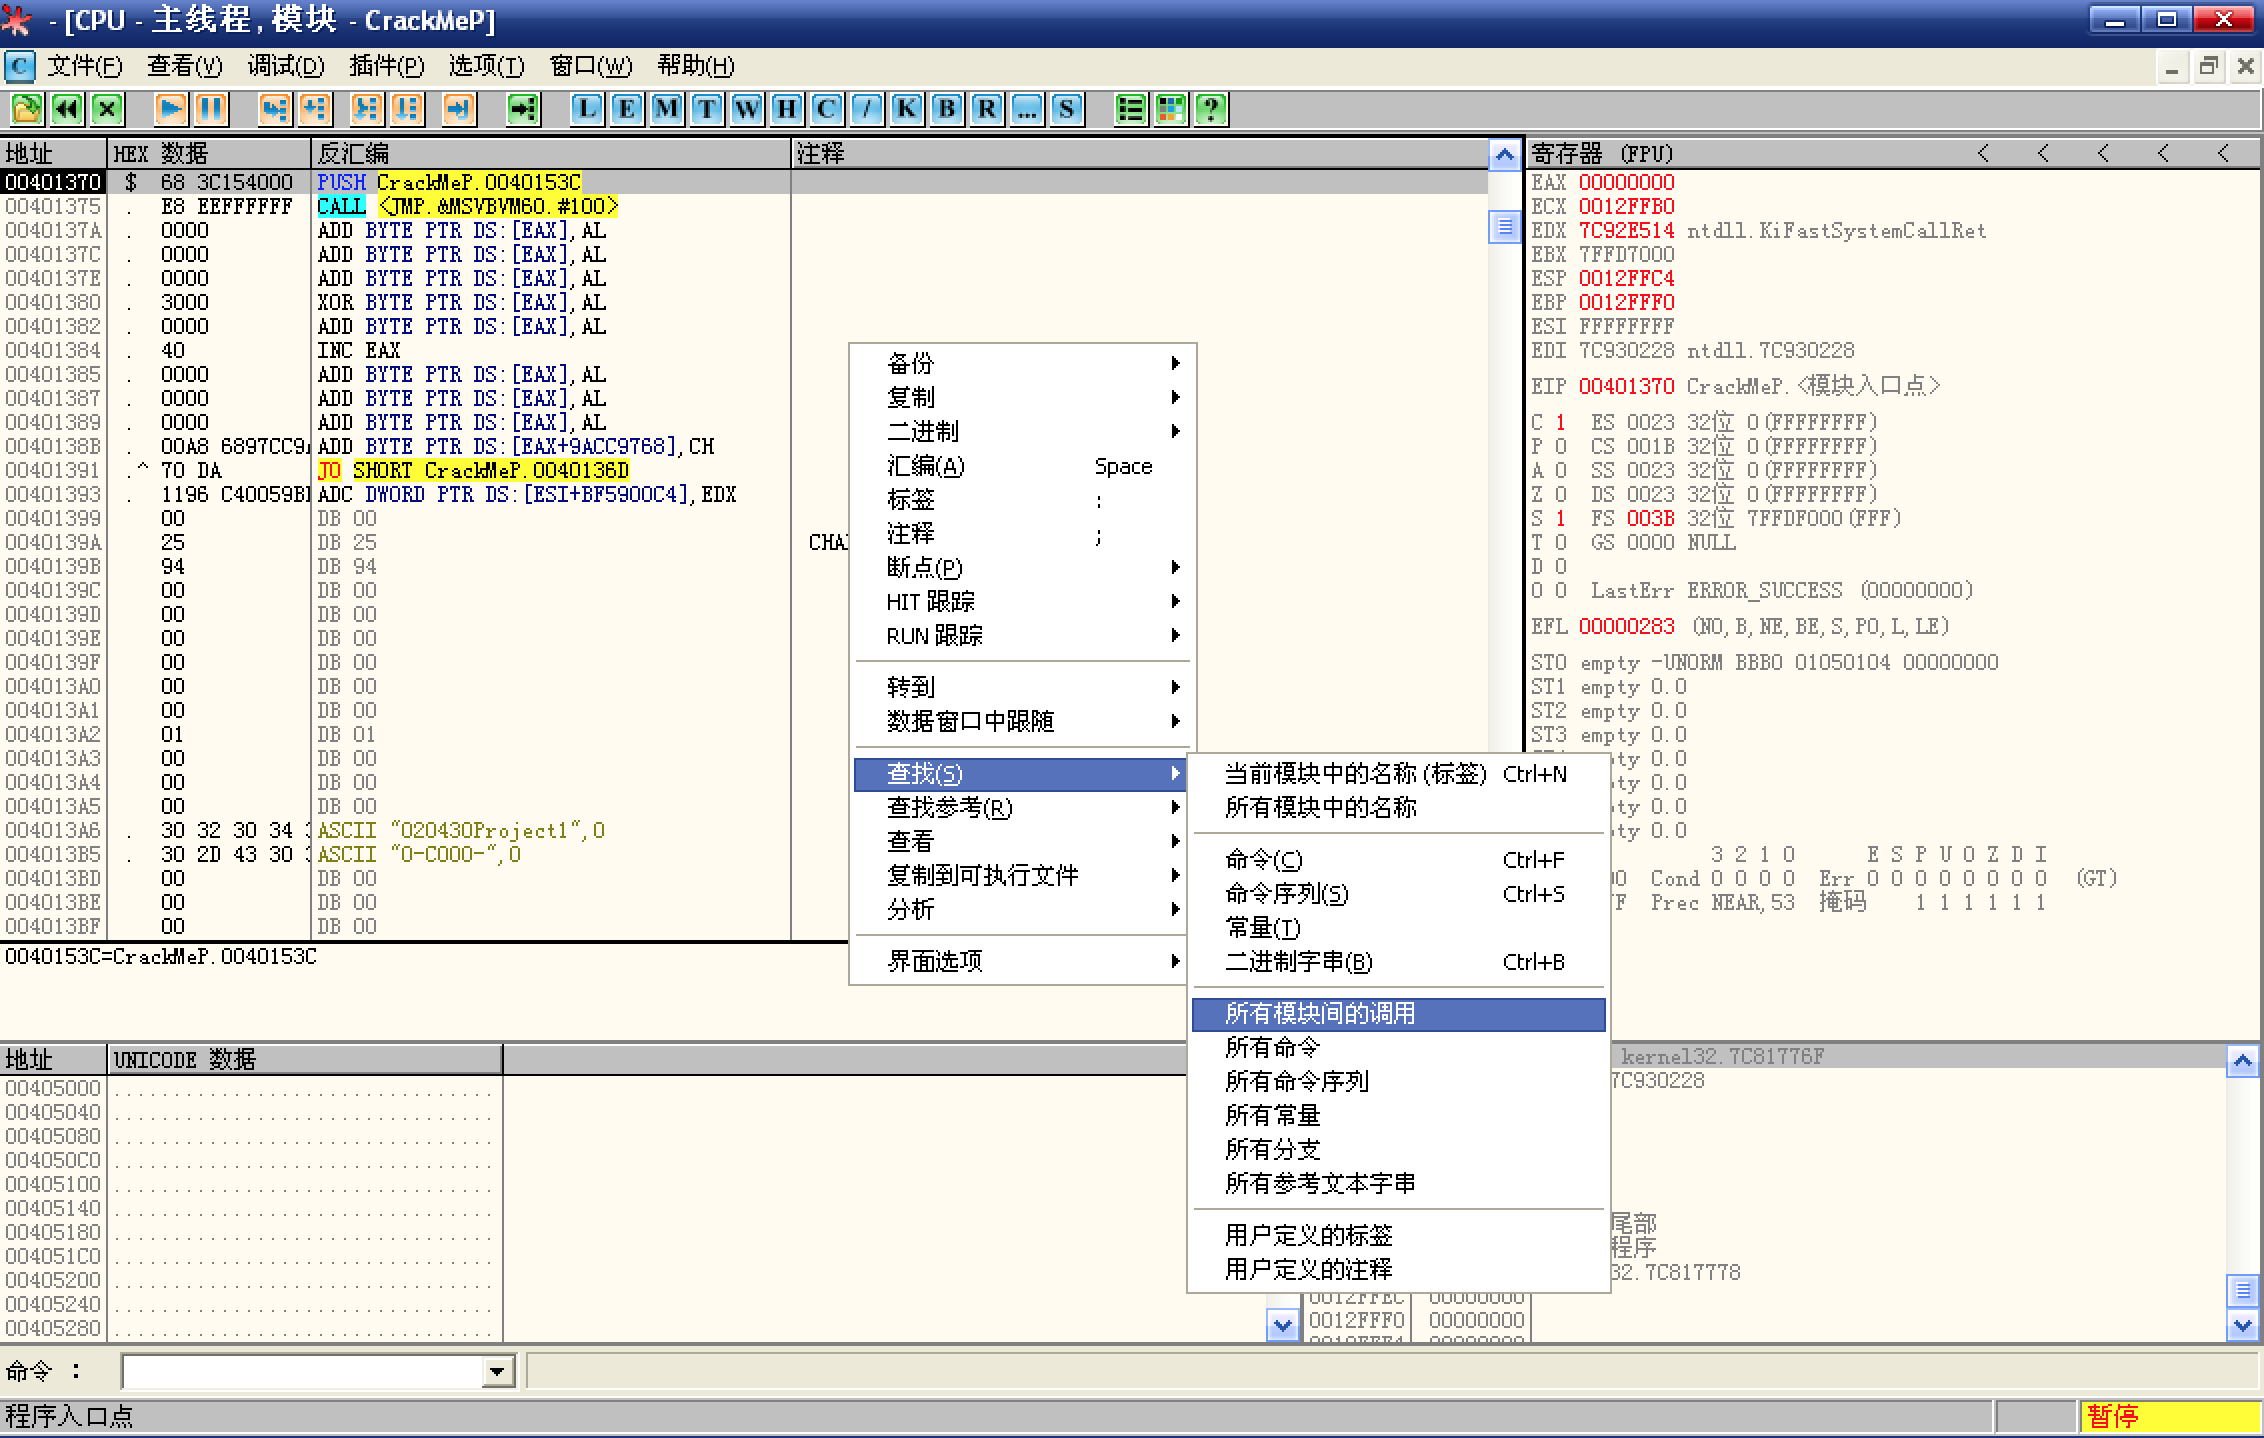This screenshot has height=1438, width=2264.
Task: Click the 反汇编 column header
Action: 353,154
